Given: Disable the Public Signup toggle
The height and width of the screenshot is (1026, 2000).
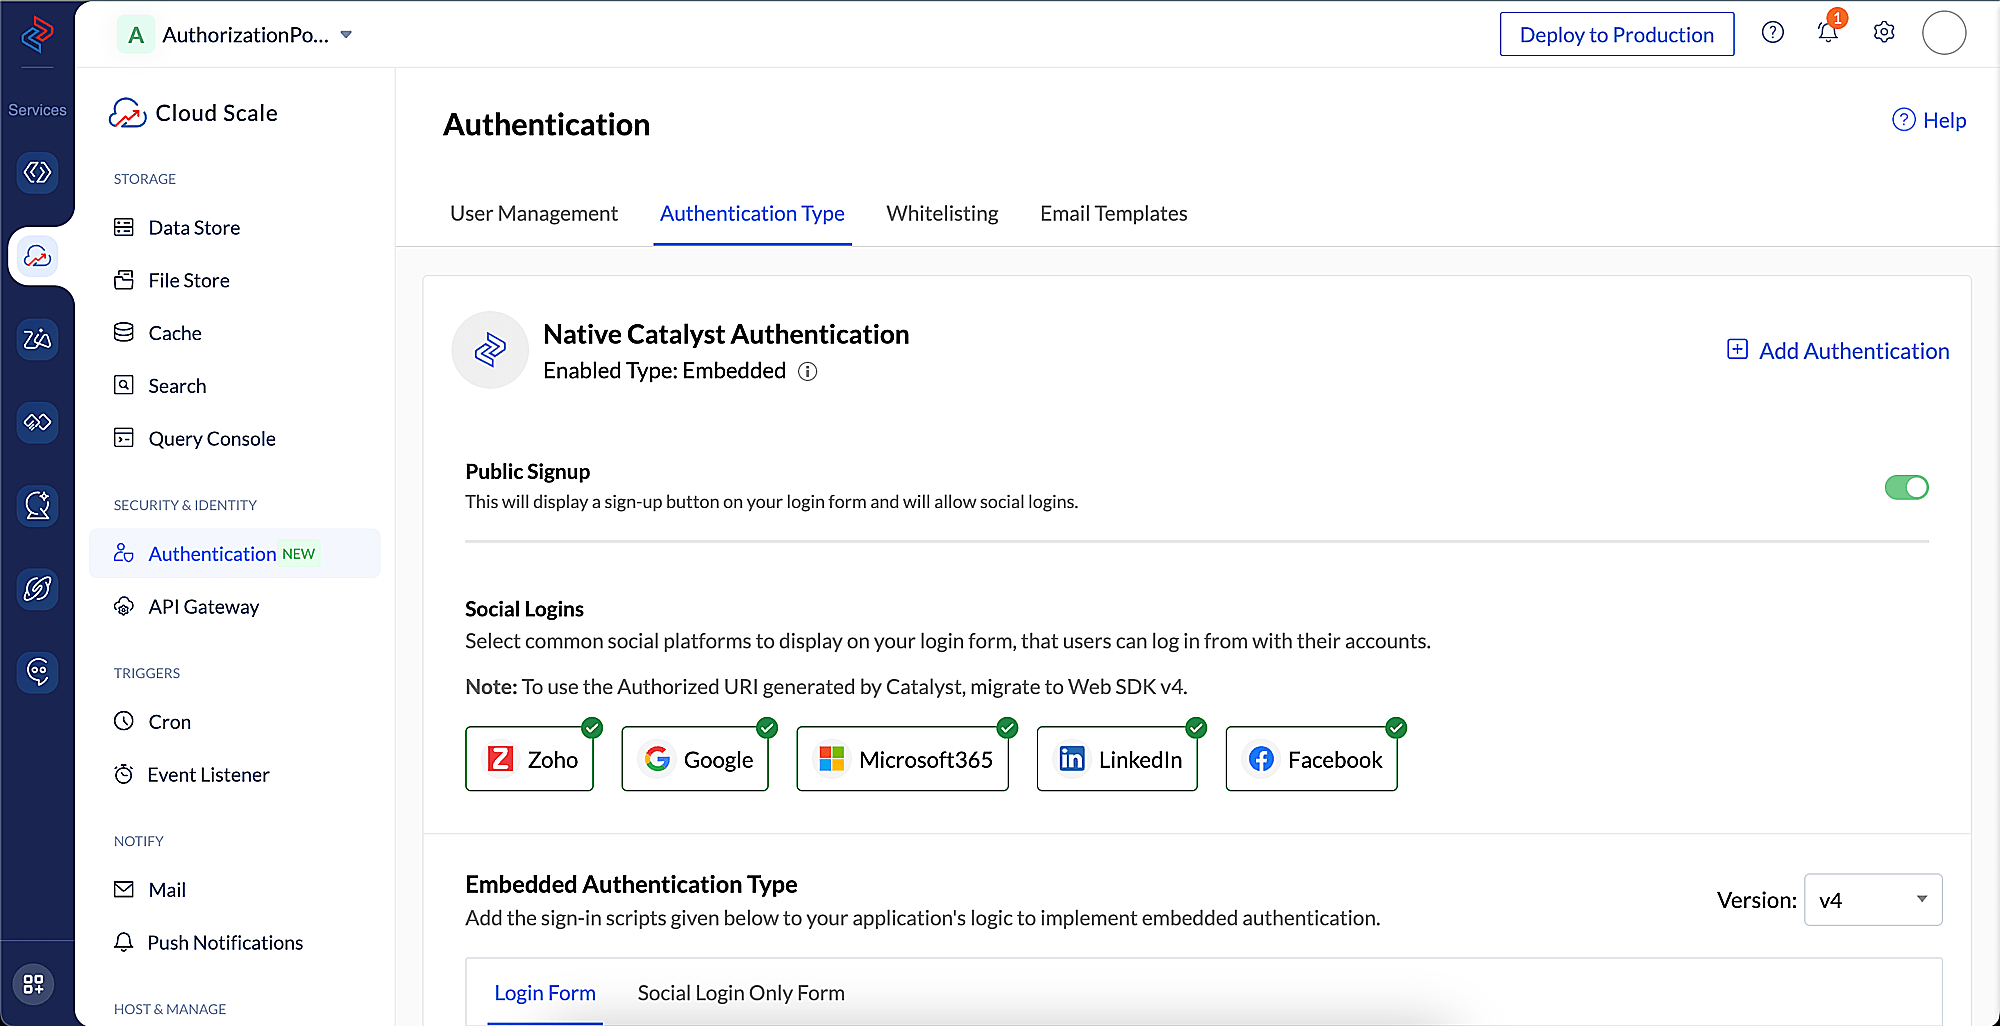Looking at the screenshot, I should pos(1906,487).
